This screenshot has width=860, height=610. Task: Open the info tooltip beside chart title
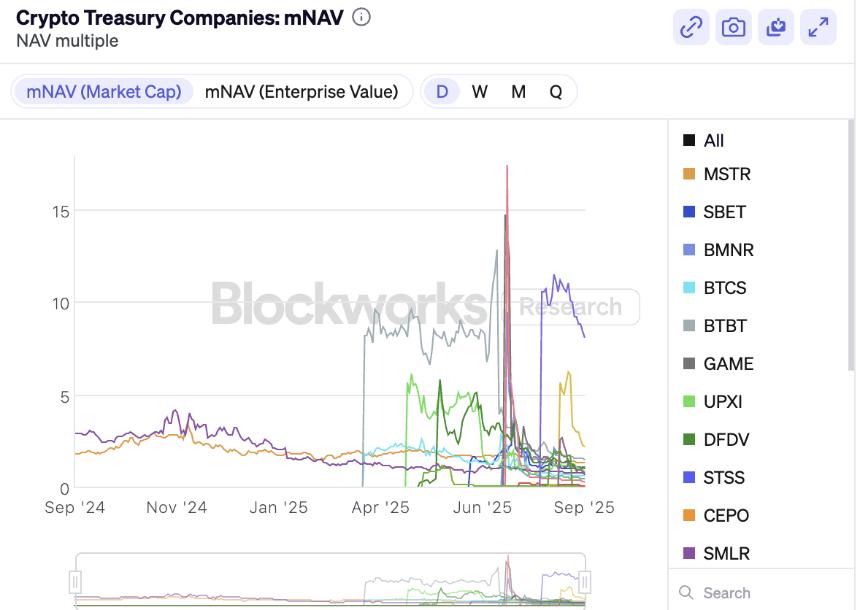pos(362,17)
